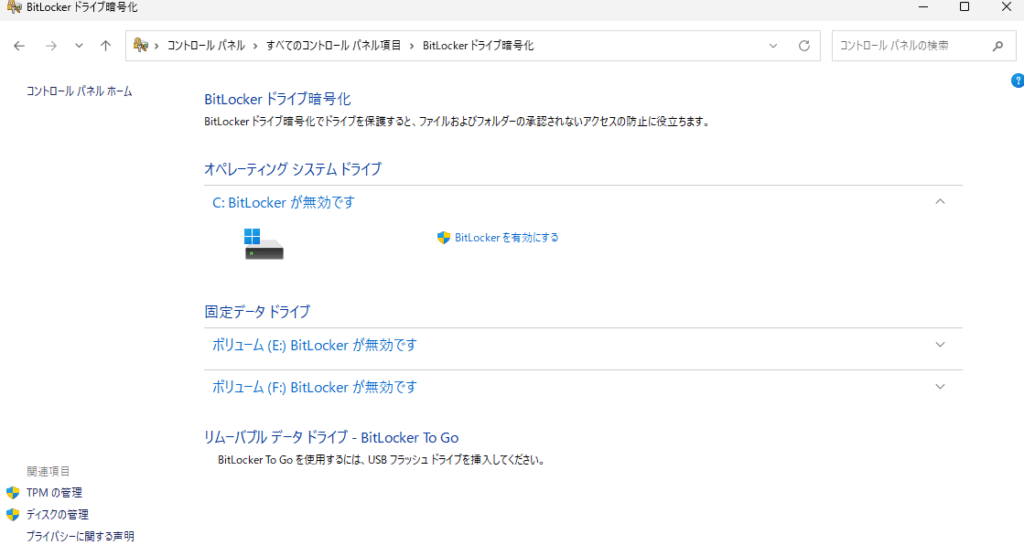
Task: Click the search magnifier icon
Action: click(998, 46)
